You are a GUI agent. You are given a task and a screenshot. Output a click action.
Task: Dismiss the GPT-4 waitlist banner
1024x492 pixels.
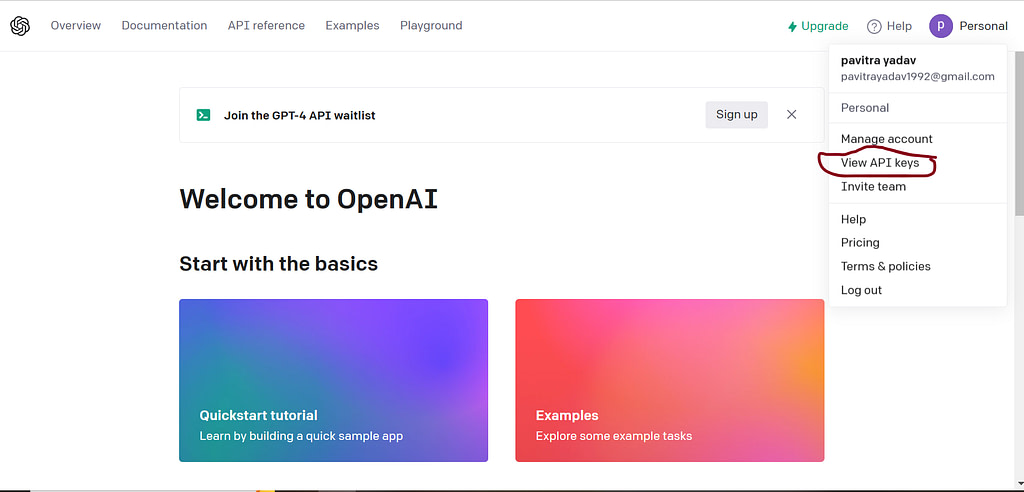tap(792, 115)
